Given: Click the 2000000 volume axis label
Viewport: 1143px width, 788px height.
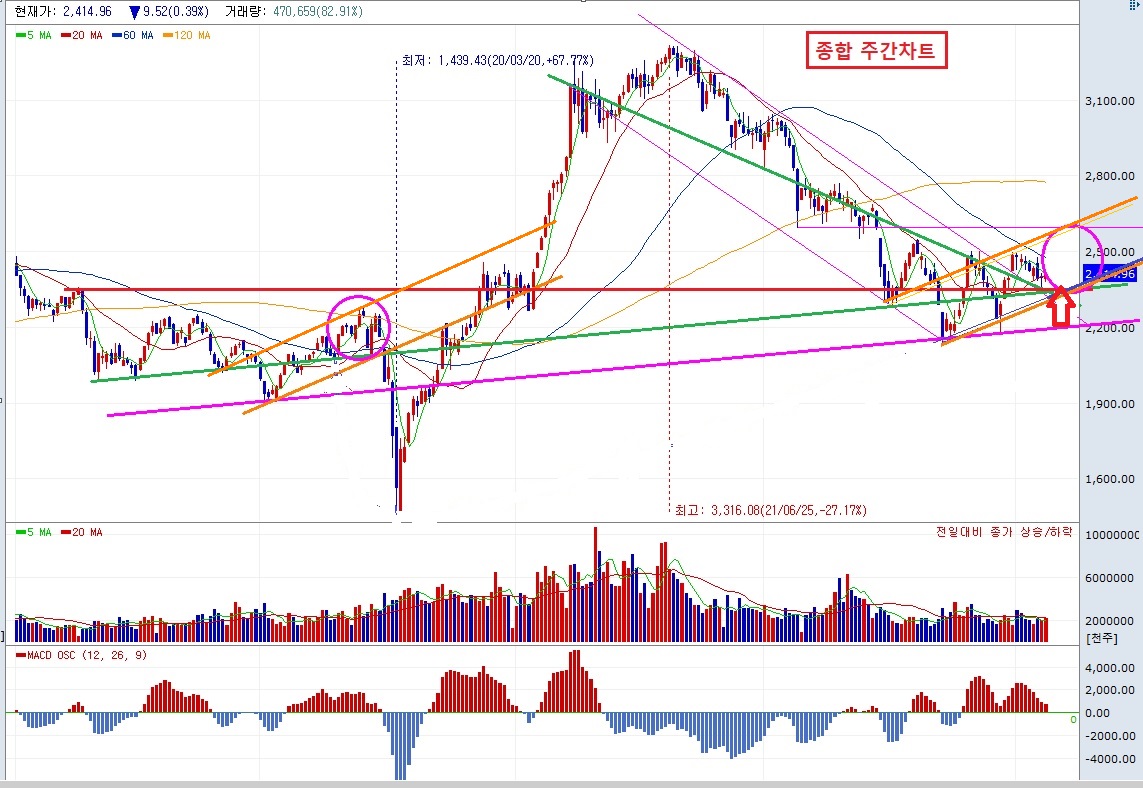Looking at the screenshot, I should (1109, 620).
